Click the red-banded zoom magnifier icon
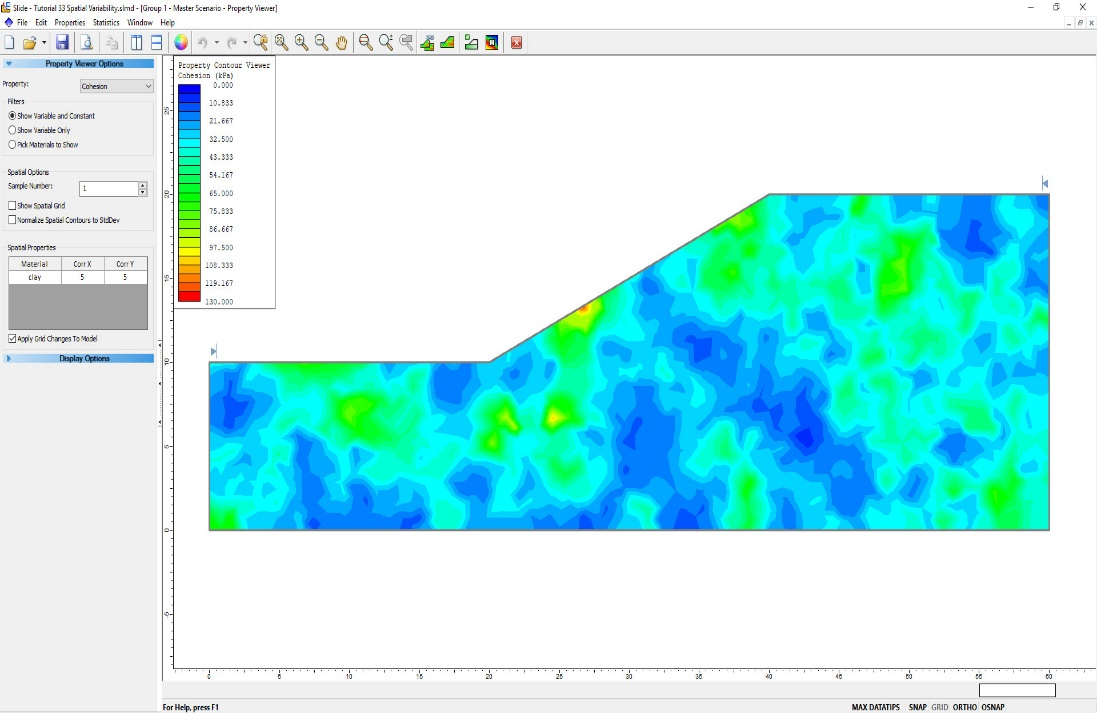The height and width of the screenshot is (713, 1097). 365,43
